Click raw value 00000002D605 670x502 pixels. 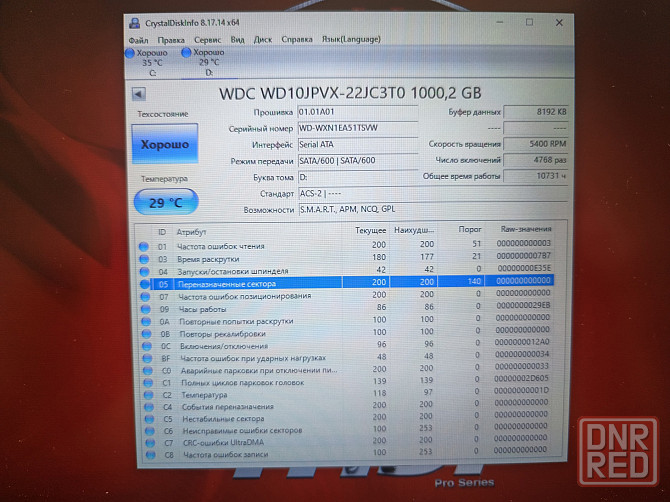pyautogui.click(x=522, y=378)
